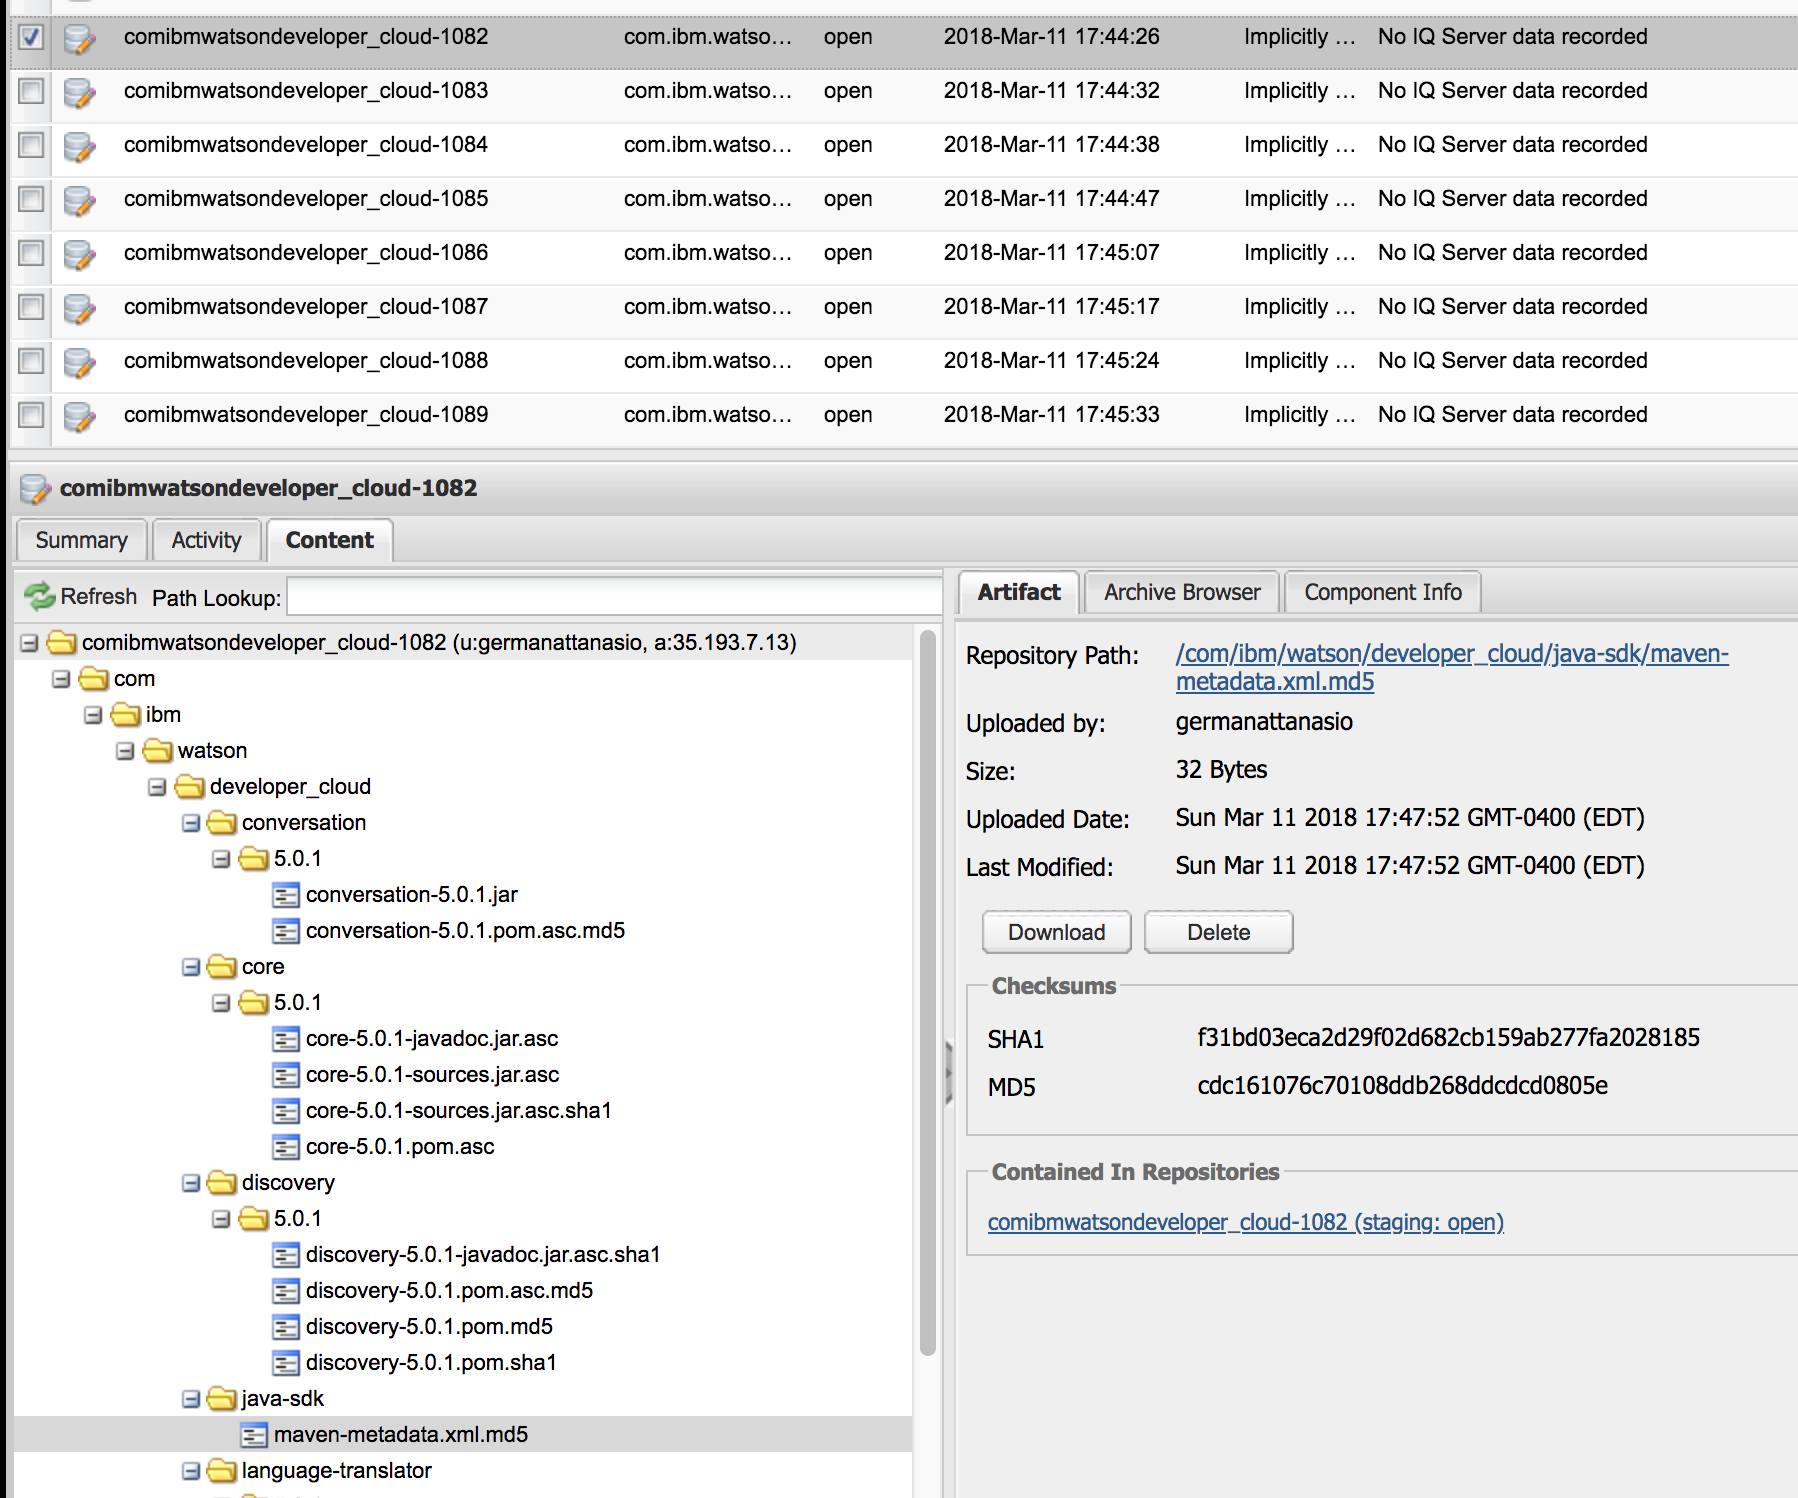Click the Refresh label in content toolbar
The width and height of the screenshot is (1798, 1498).
[x=98, y=596]
